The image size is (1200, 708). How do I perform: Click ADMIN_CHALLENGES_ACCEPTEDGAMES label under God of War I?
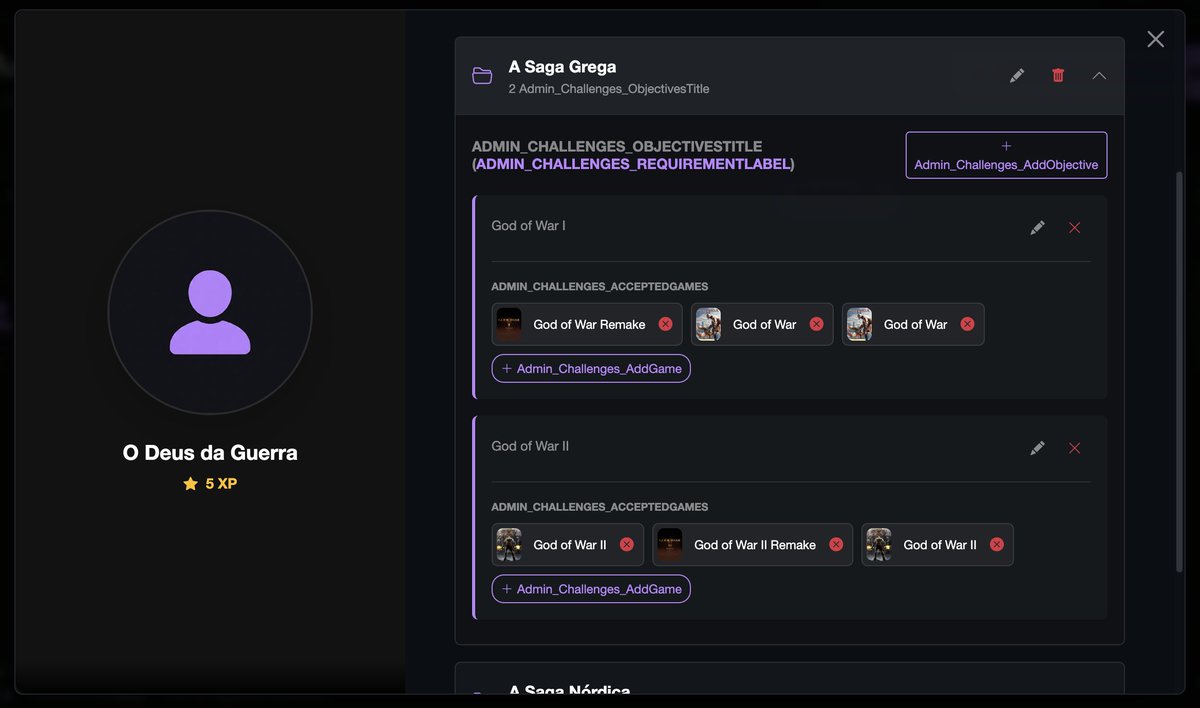600,287
